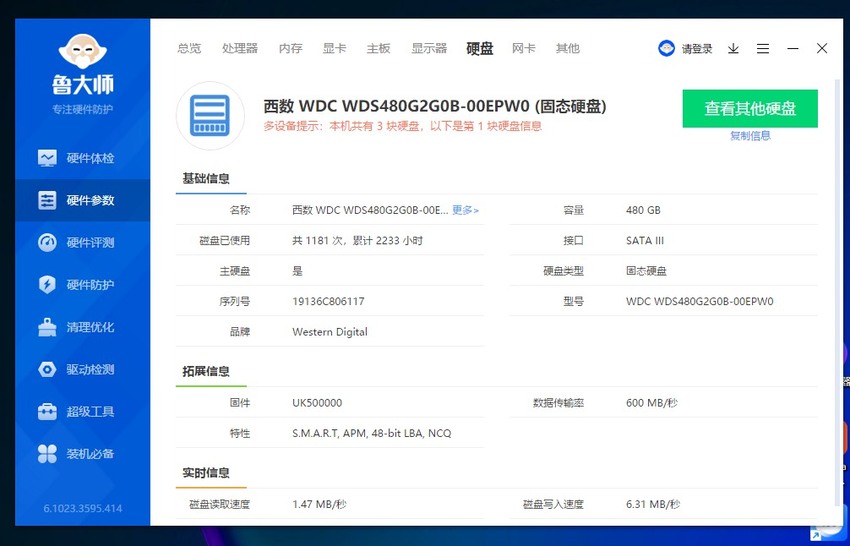Click 主硬盘 value 是
This screenshot has height=546, width=850.
[297, 271]
